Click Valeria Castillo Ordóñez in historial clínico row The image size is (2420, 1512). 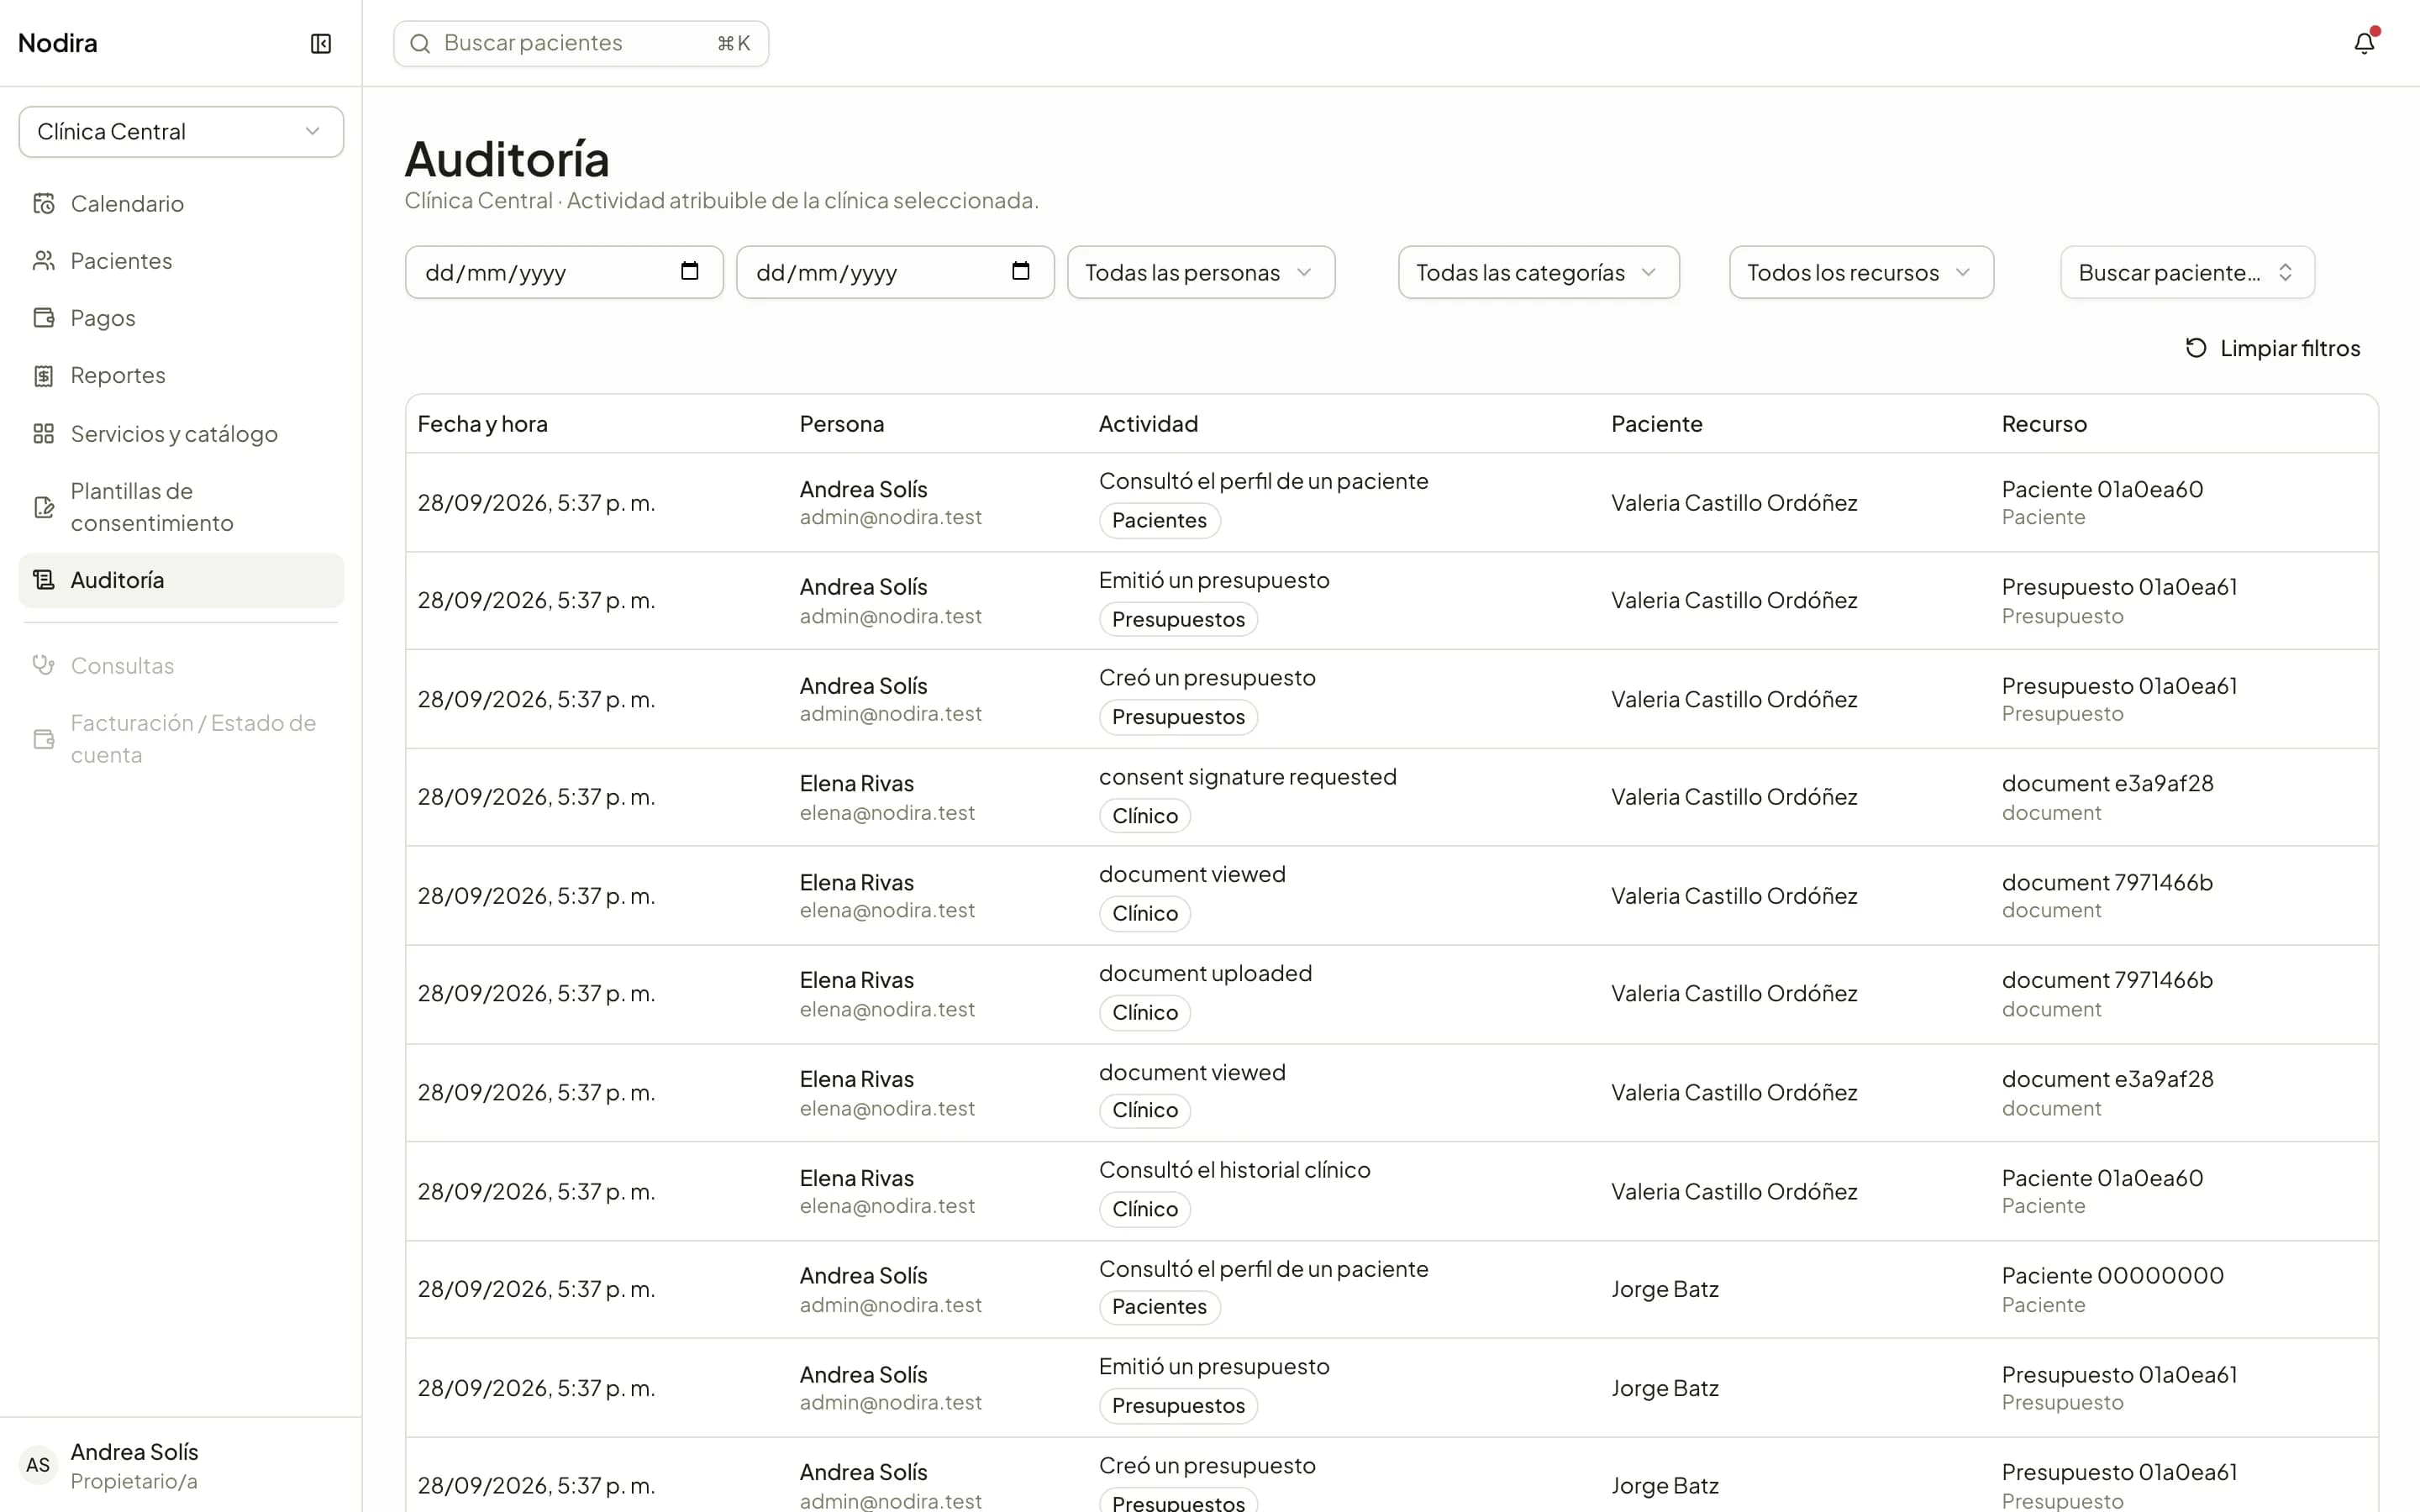coord(1734,1192)
